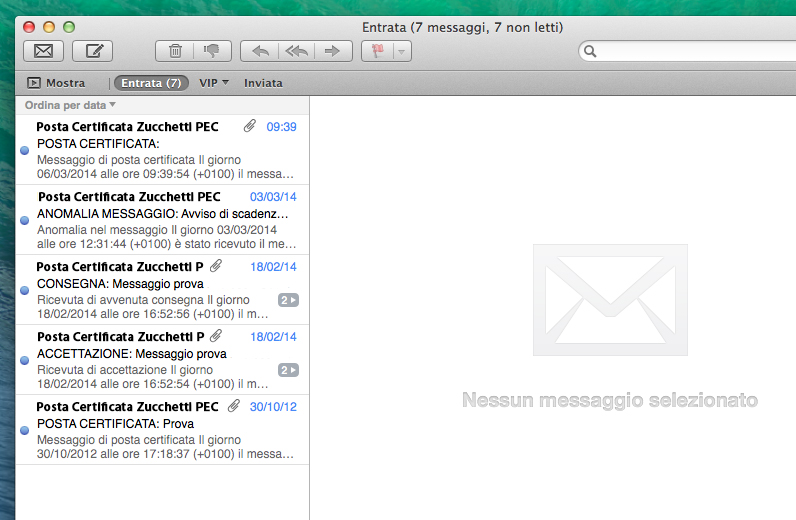Screen dimensions: 796x520
Task: Open the ANOMALIA MESSAGGIO message from 03/03/14
Action: (x=162, y=220)
